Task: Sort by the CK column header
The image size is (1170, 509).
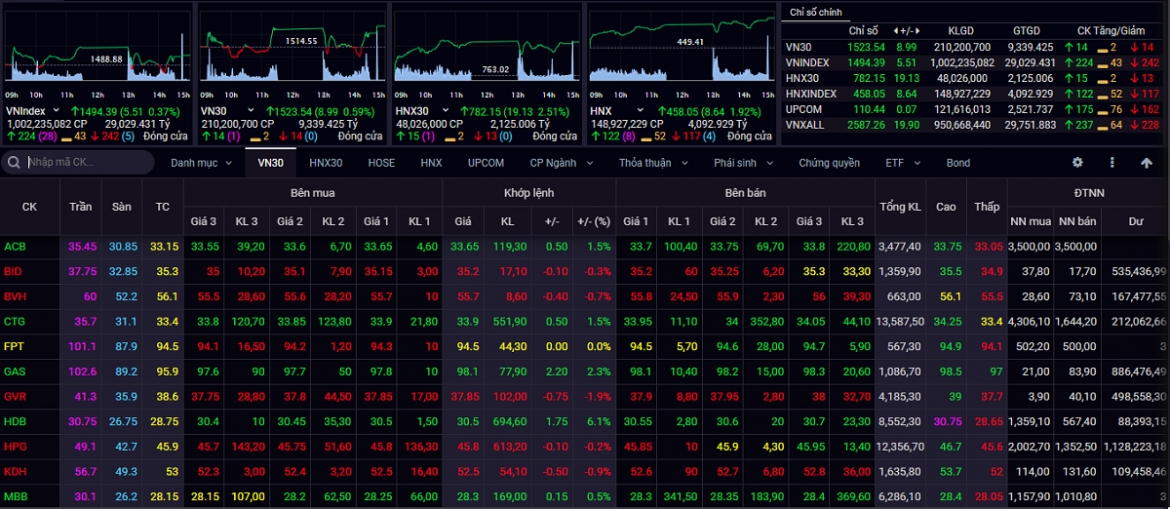Action: pos(29,206)
